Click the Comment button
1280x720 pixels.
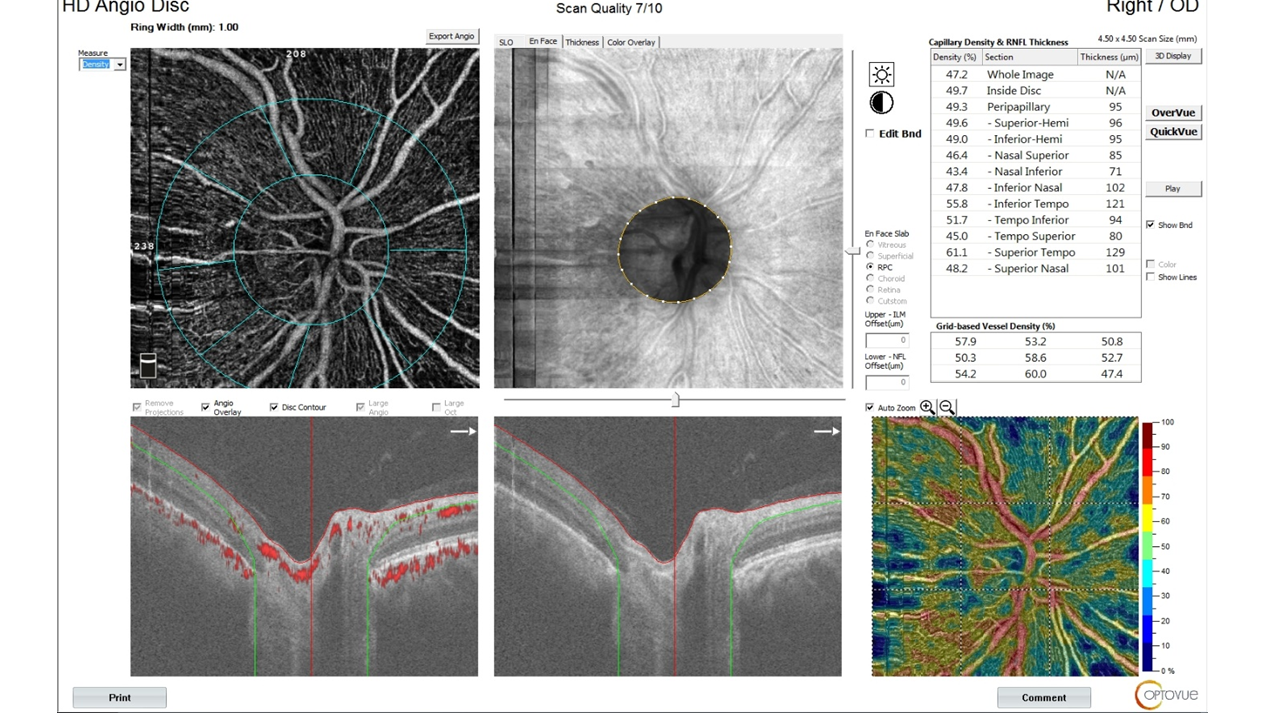pyautogui.click(x=1044, y=697)
